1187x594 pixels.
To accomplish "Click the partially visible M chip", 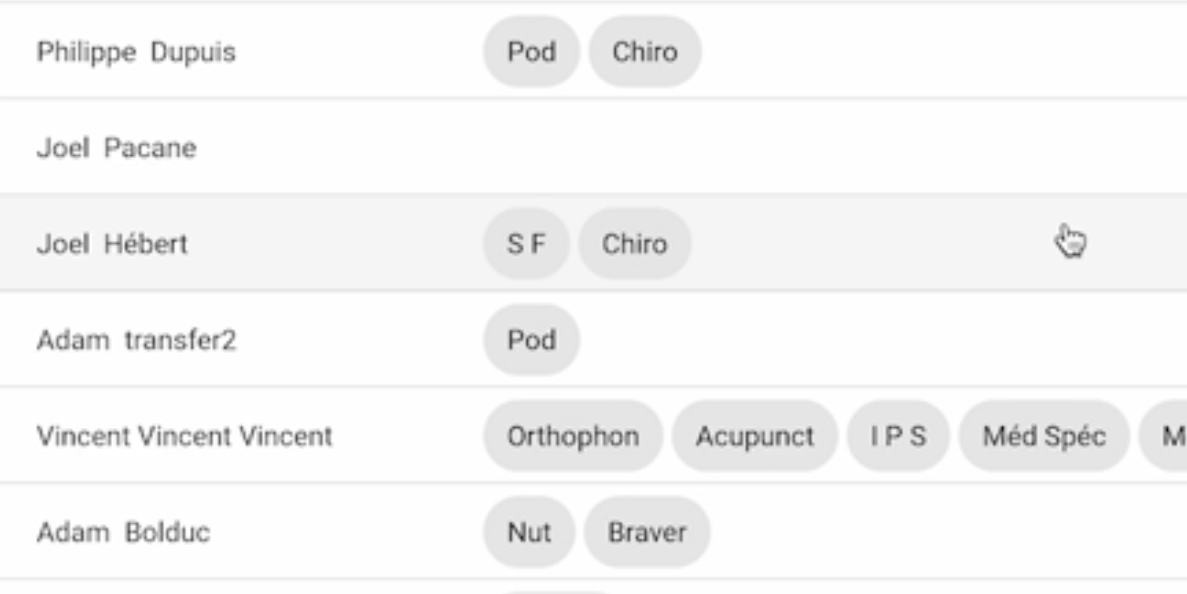I will [1164, 436].
